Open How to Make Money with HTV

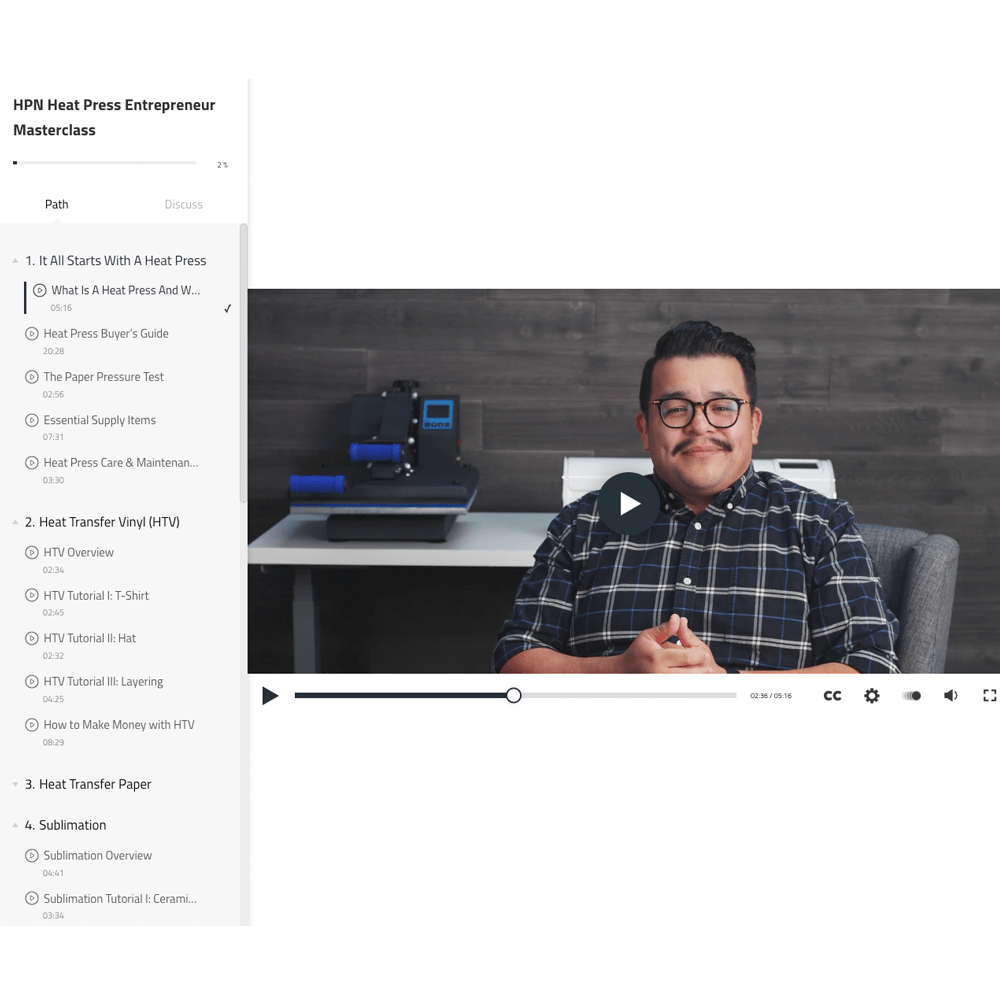(119, 725)
